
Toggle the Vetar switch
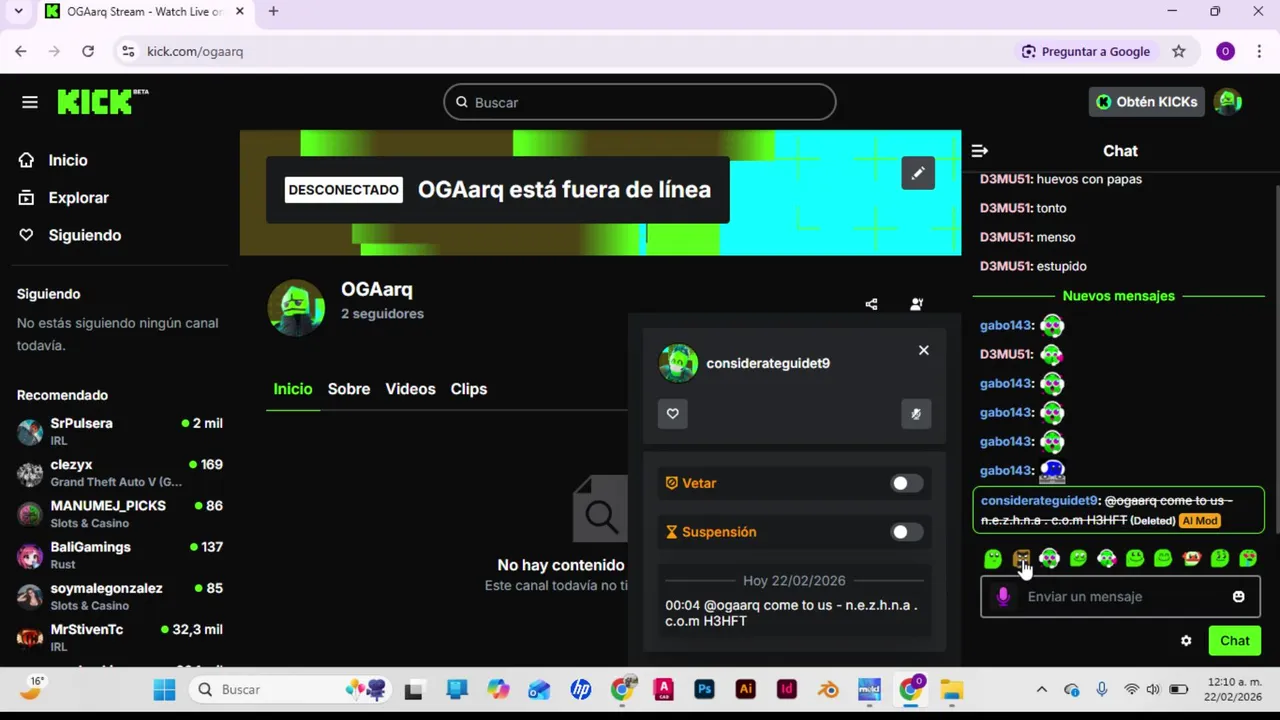(x=907, y=483)
